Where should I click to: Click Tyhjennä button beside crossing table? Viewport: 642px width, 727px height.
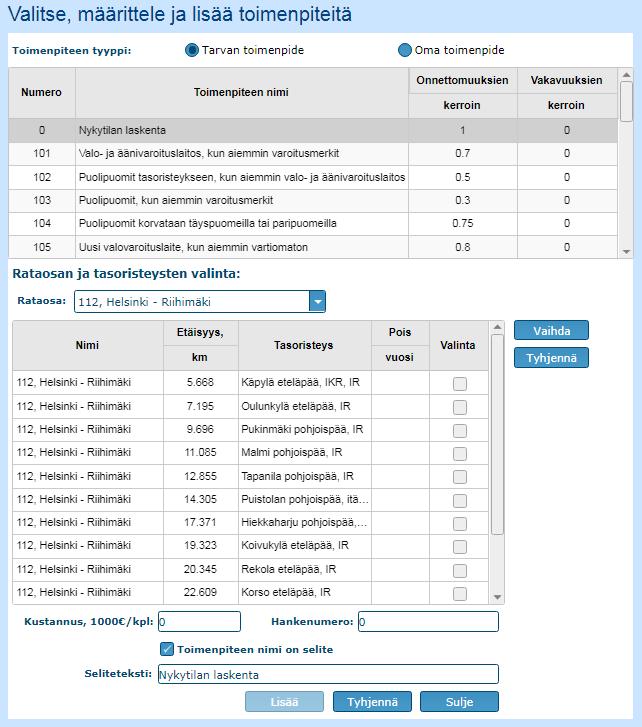coord(551,357)
